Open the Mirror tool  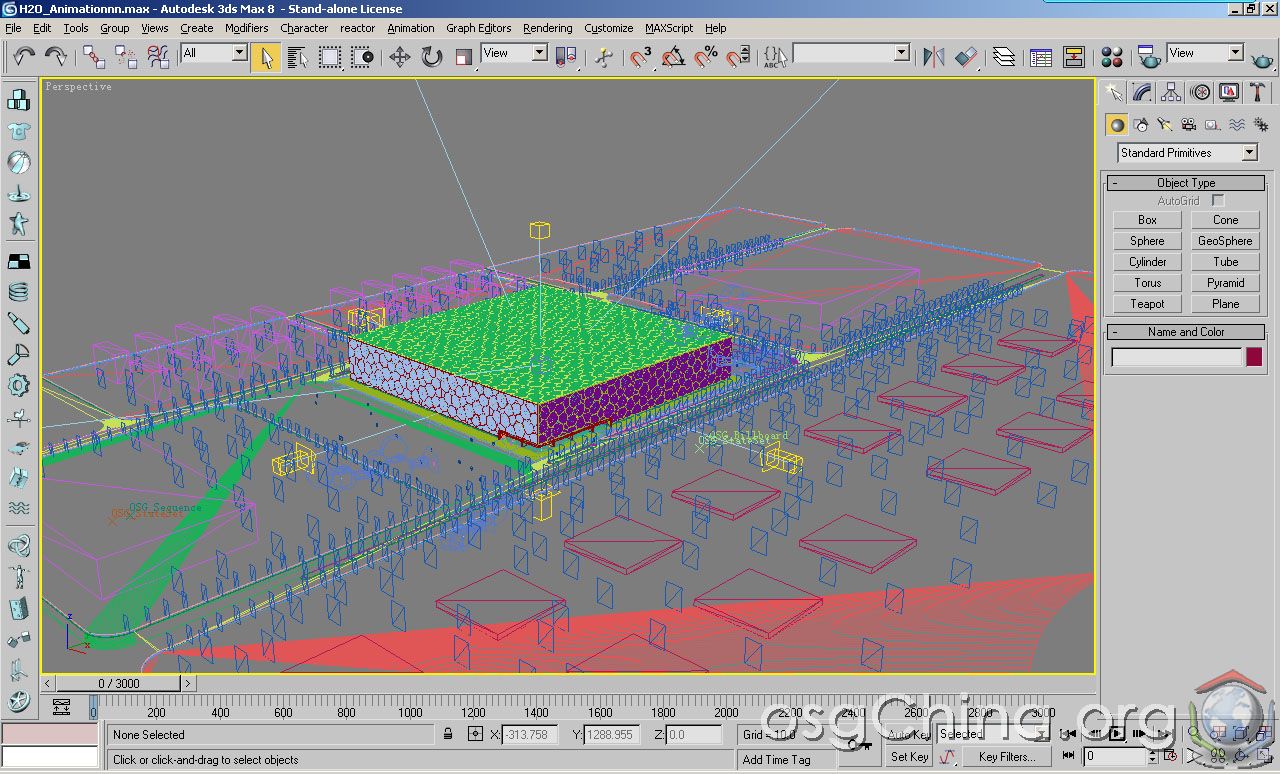tap(933, 57)
